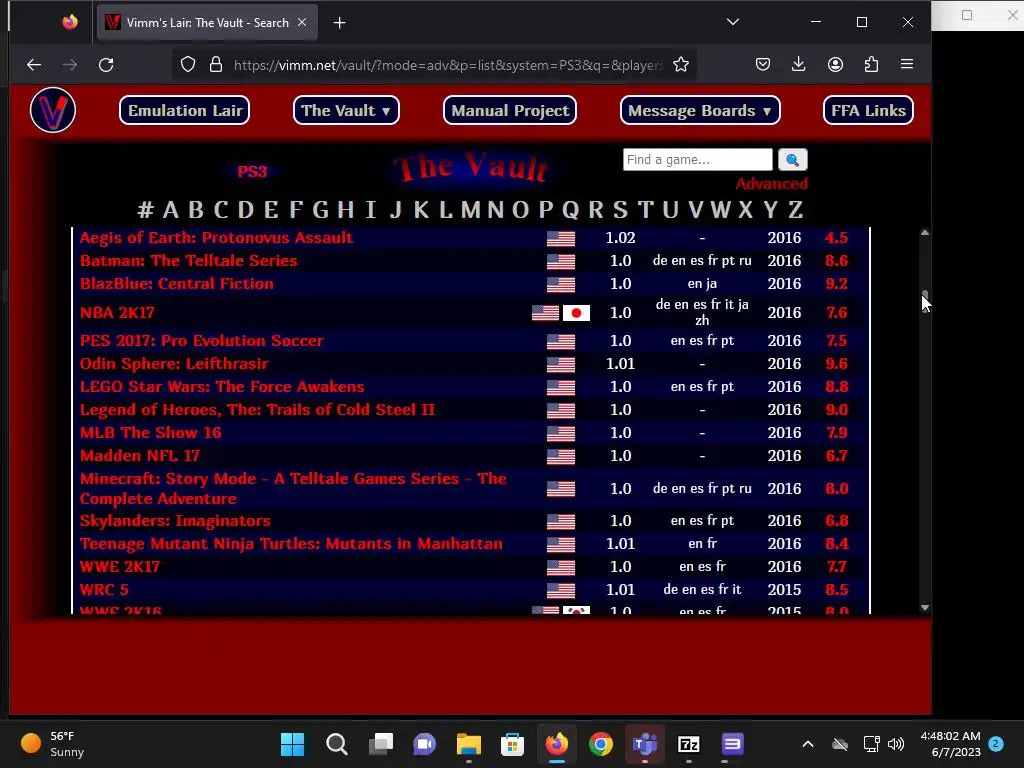Go back with the browser back arrow
This screenshot has width=1024, height=768.
pos(34,65)
